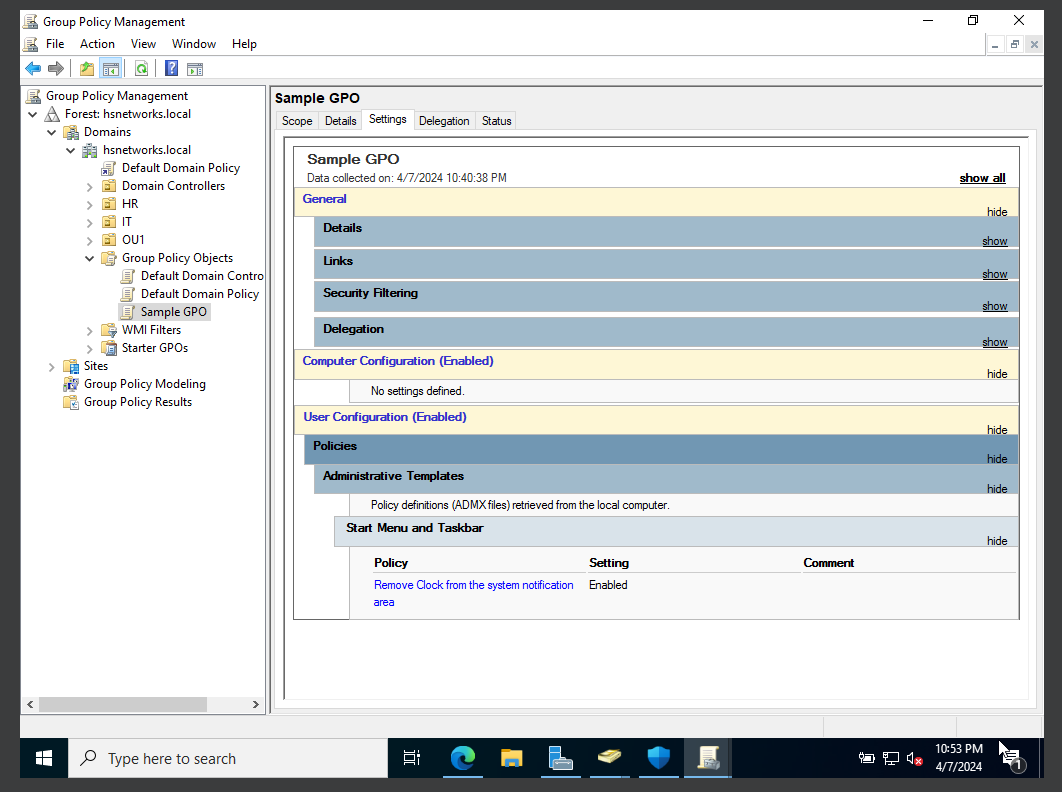Toggle the Details section with its show link

pos(994,241)
